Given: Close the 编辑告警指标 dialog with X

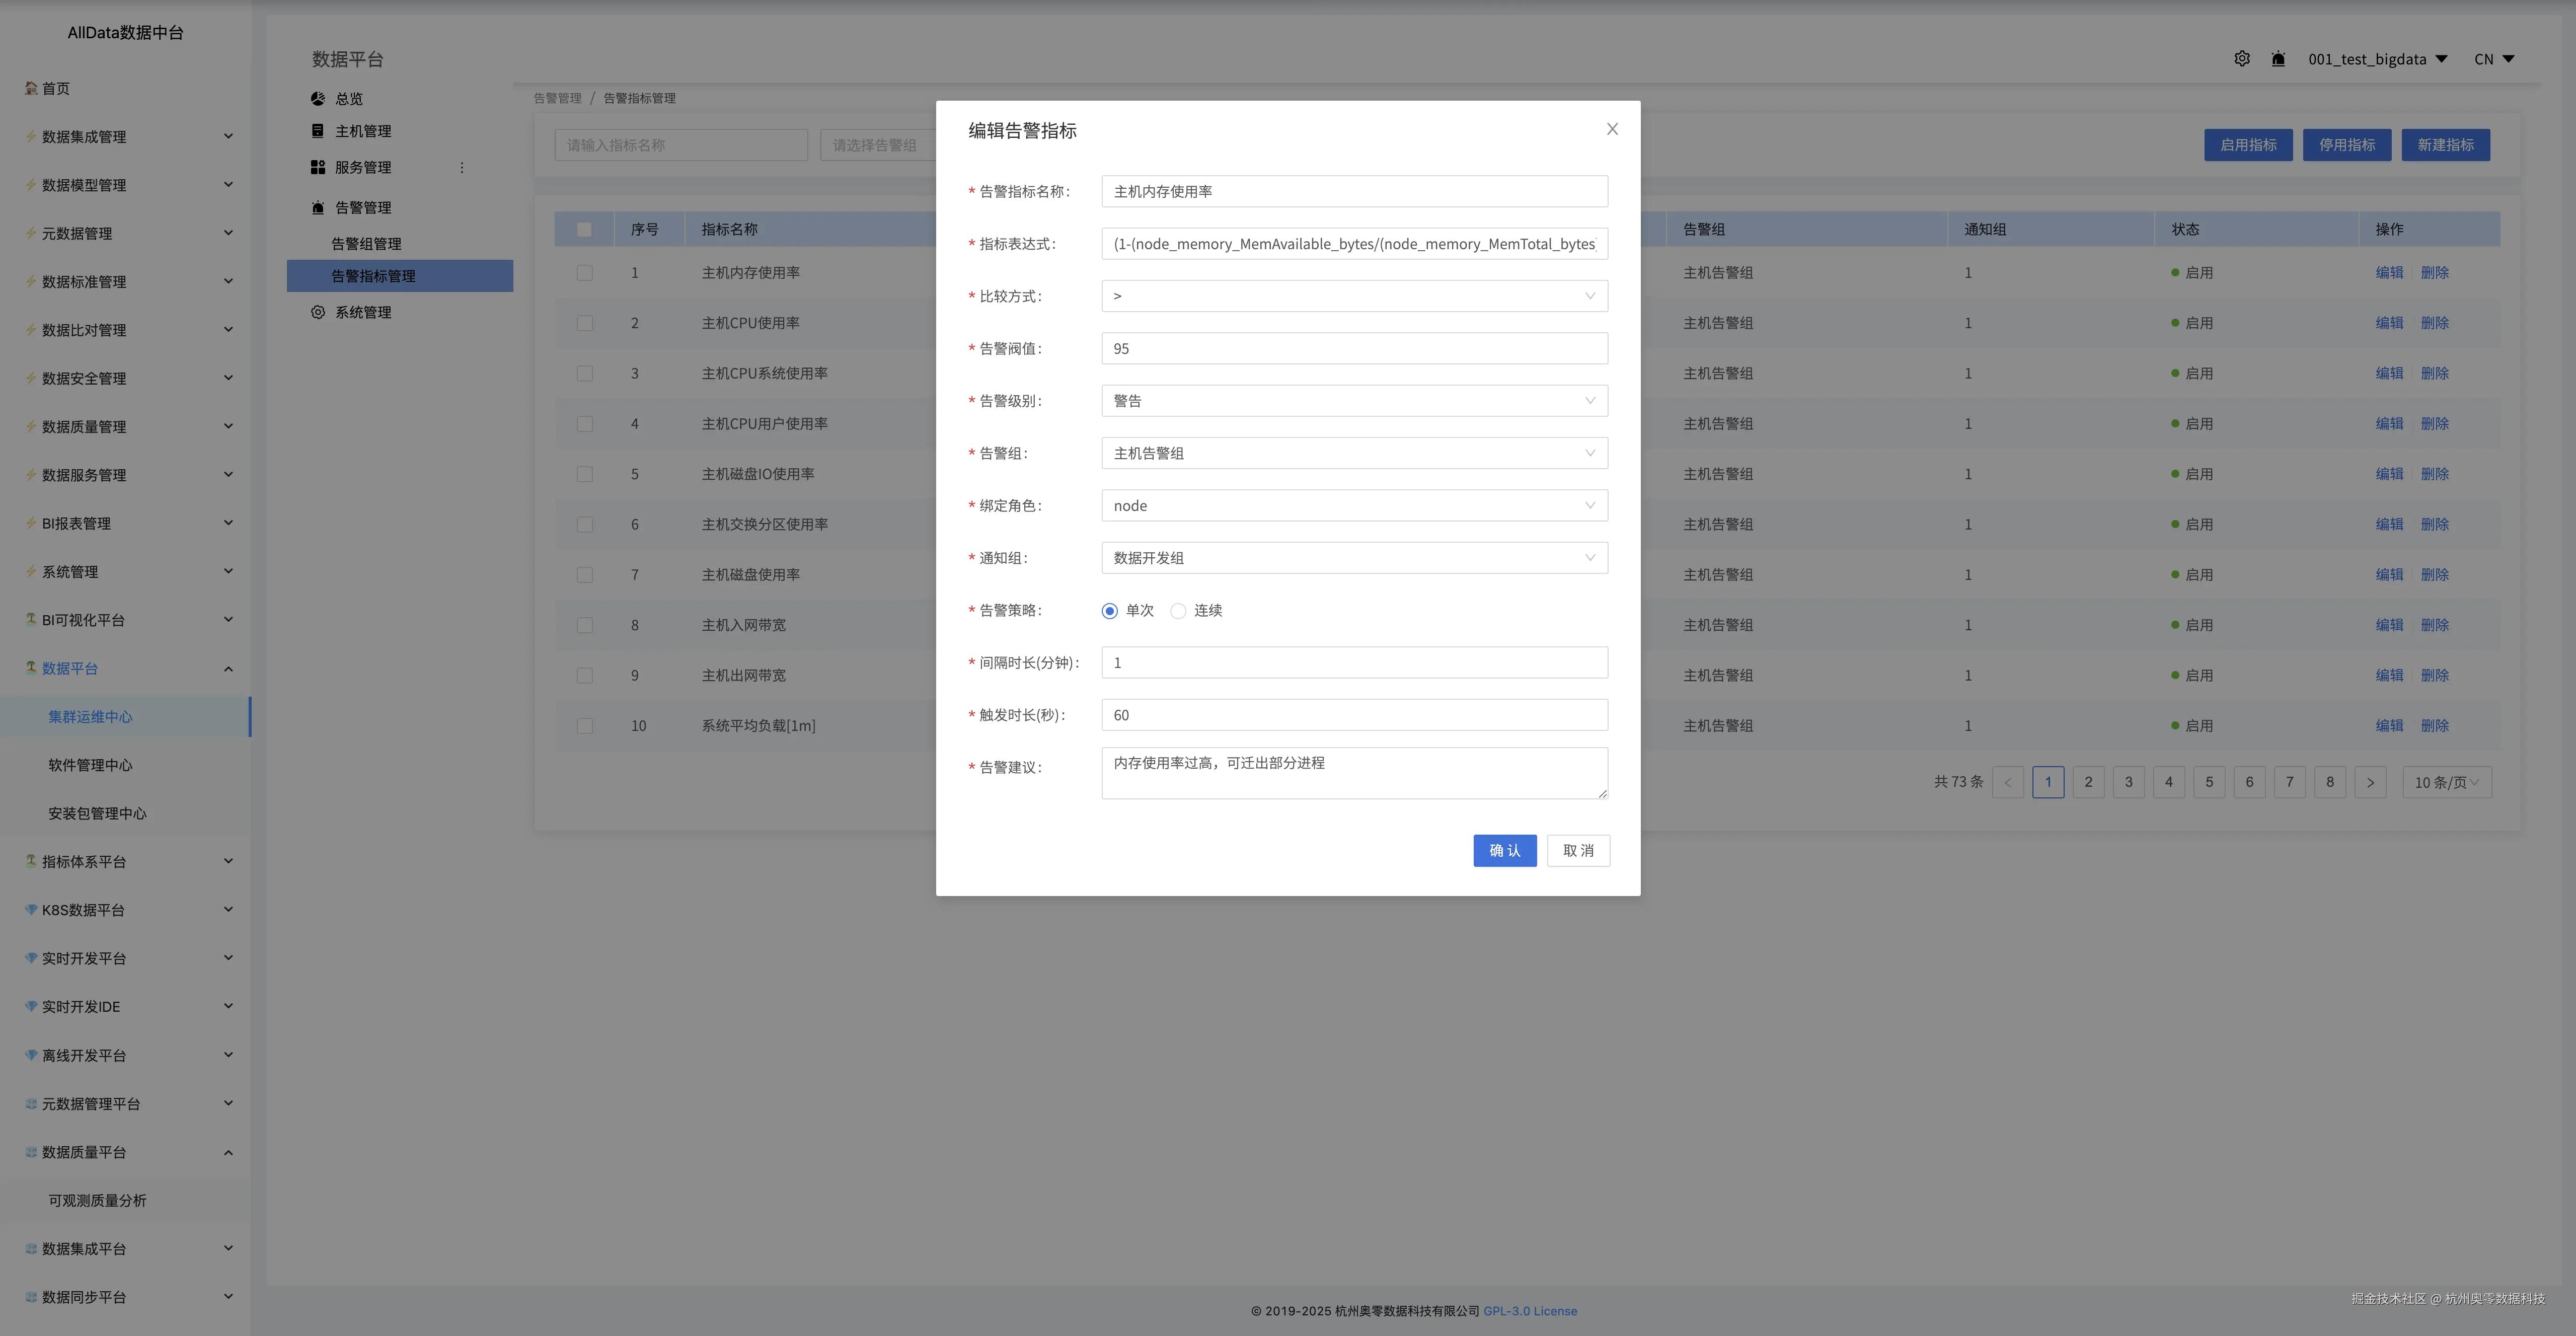Looking at the screenshot, I should pyautogui.click(x=1612, y=129).
